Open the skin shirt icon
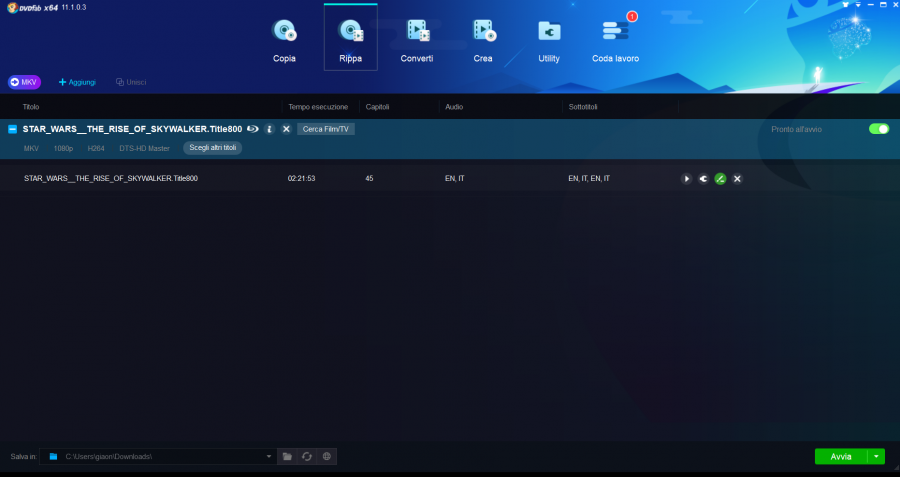This screenshot has height=477, width=900. 845,5
